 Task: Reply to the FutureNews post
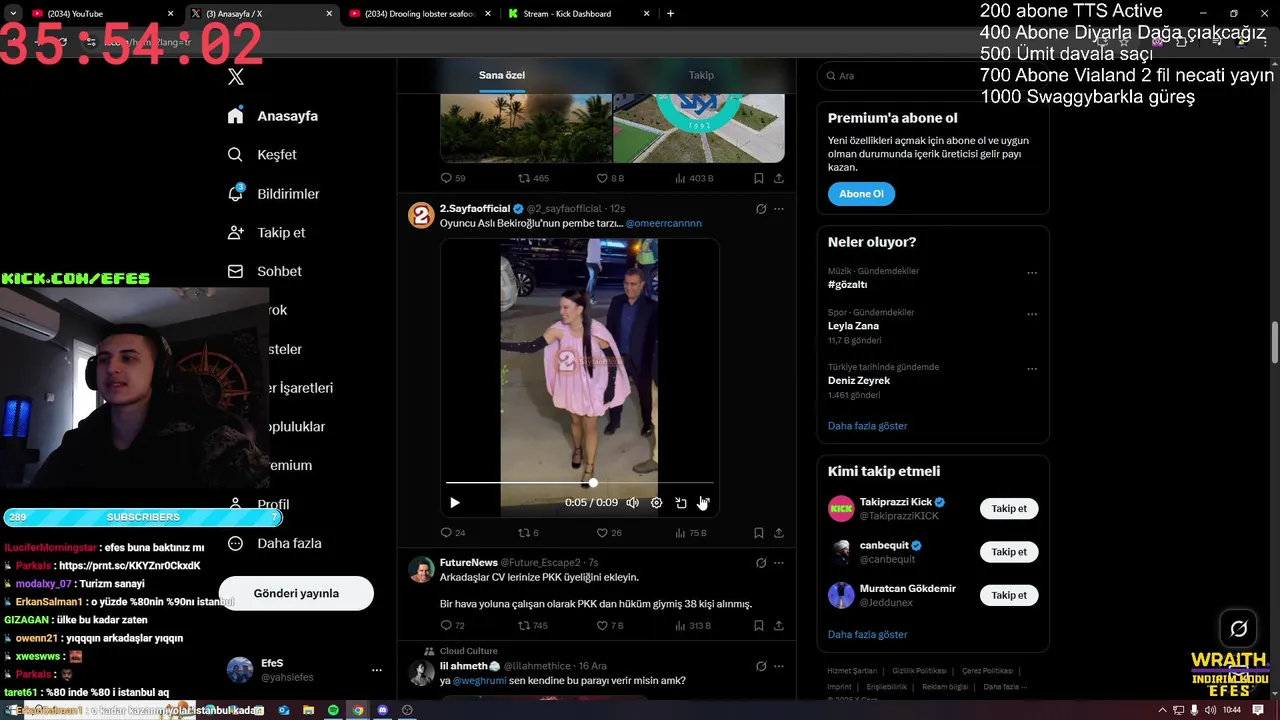pos(453,626)
